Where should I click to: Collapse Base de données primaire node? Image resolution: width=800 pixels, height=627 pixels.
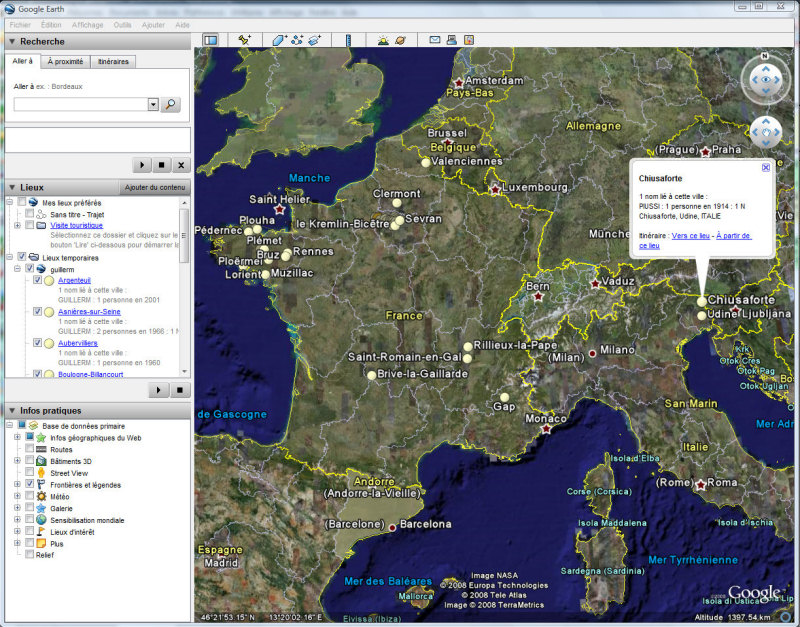pos(10,425)
